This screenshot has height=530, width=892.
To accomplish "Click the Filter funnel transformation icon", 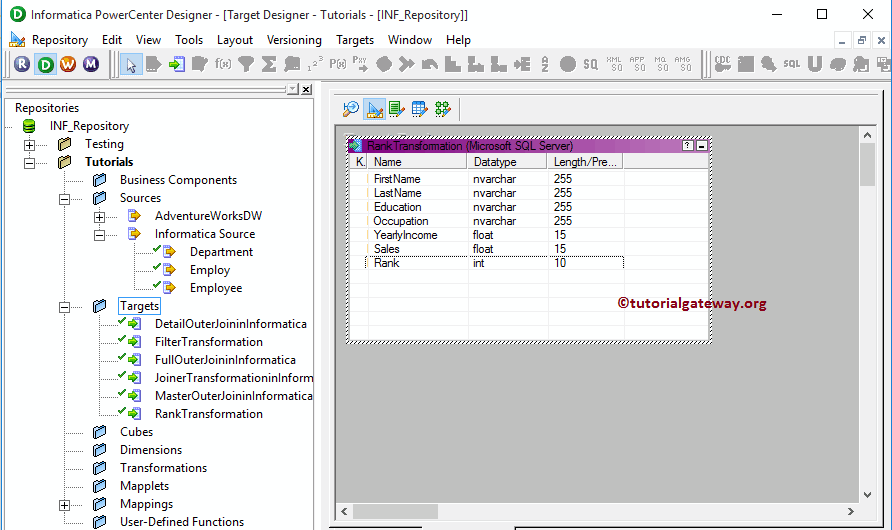I will click(x=246, y=64).
